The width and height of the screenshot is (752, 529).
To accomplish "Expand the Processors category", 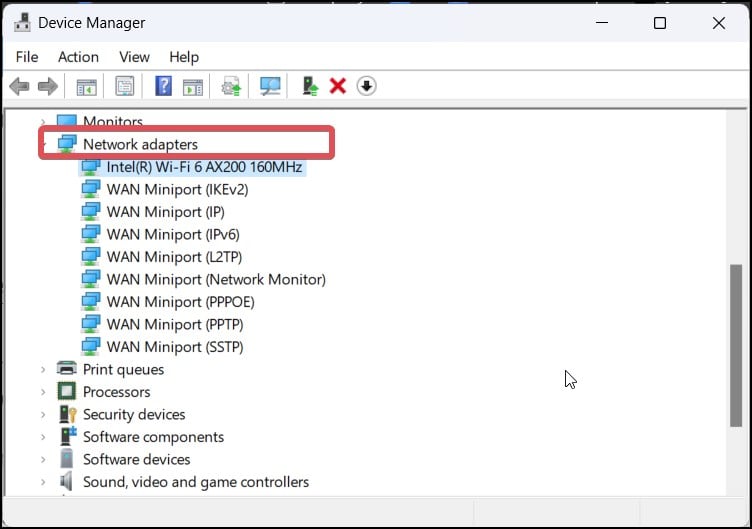I will [x=43, y=392].
